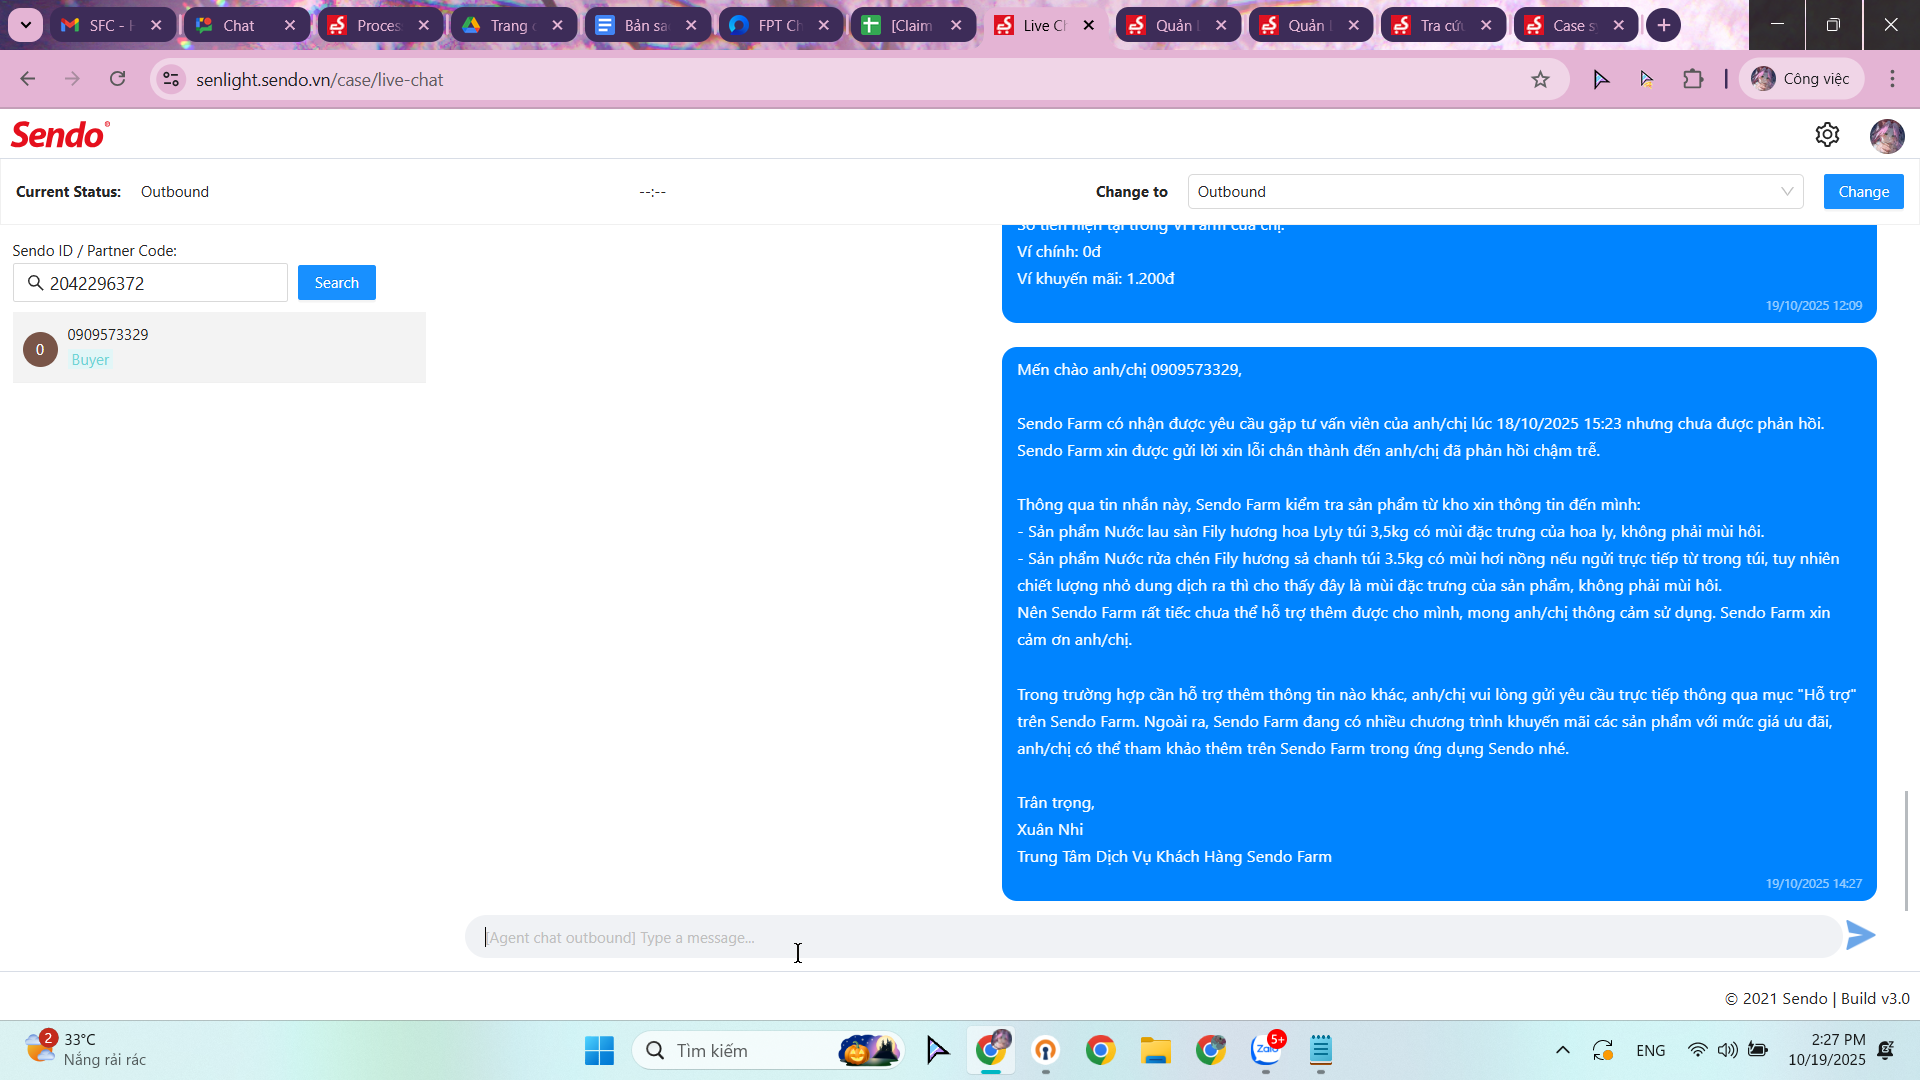Click the user profile avatar
Screen dimensions: 1920x1080
coord(1886,135)
